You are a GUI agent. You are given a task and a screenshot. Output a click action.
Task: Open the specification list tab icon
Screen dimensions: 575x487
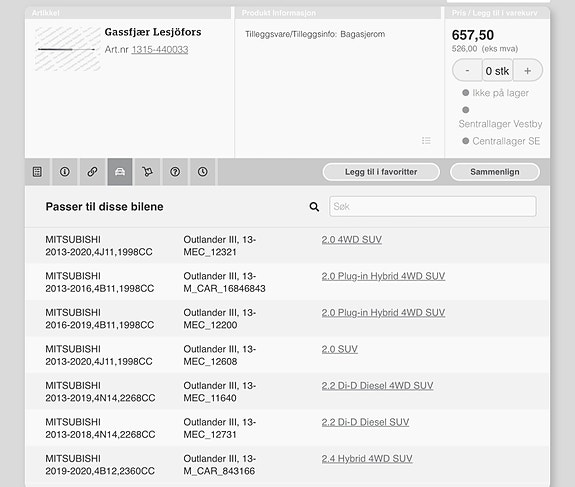[x=37, y=172]
